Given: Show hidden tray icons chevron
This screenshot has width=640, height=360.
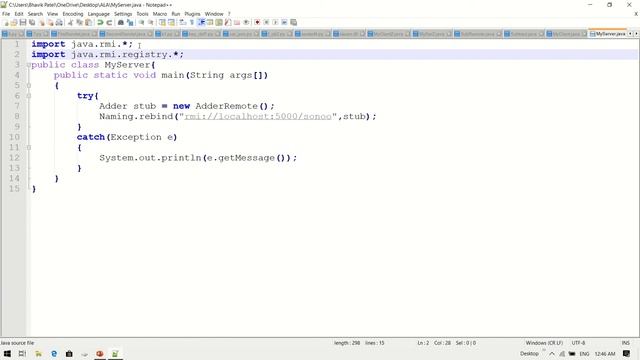Looking at the screenshot, I should 552,354.
